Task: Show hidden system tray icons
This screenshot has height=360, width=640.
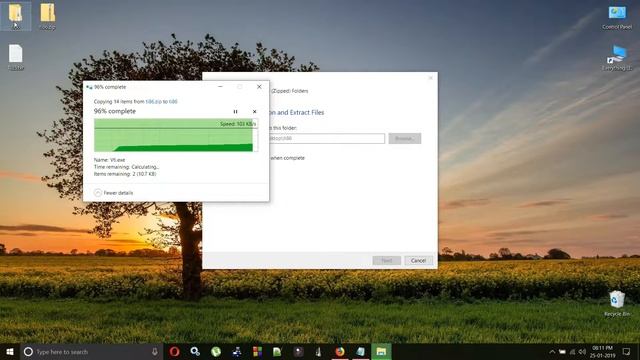Action: [552, 351]
